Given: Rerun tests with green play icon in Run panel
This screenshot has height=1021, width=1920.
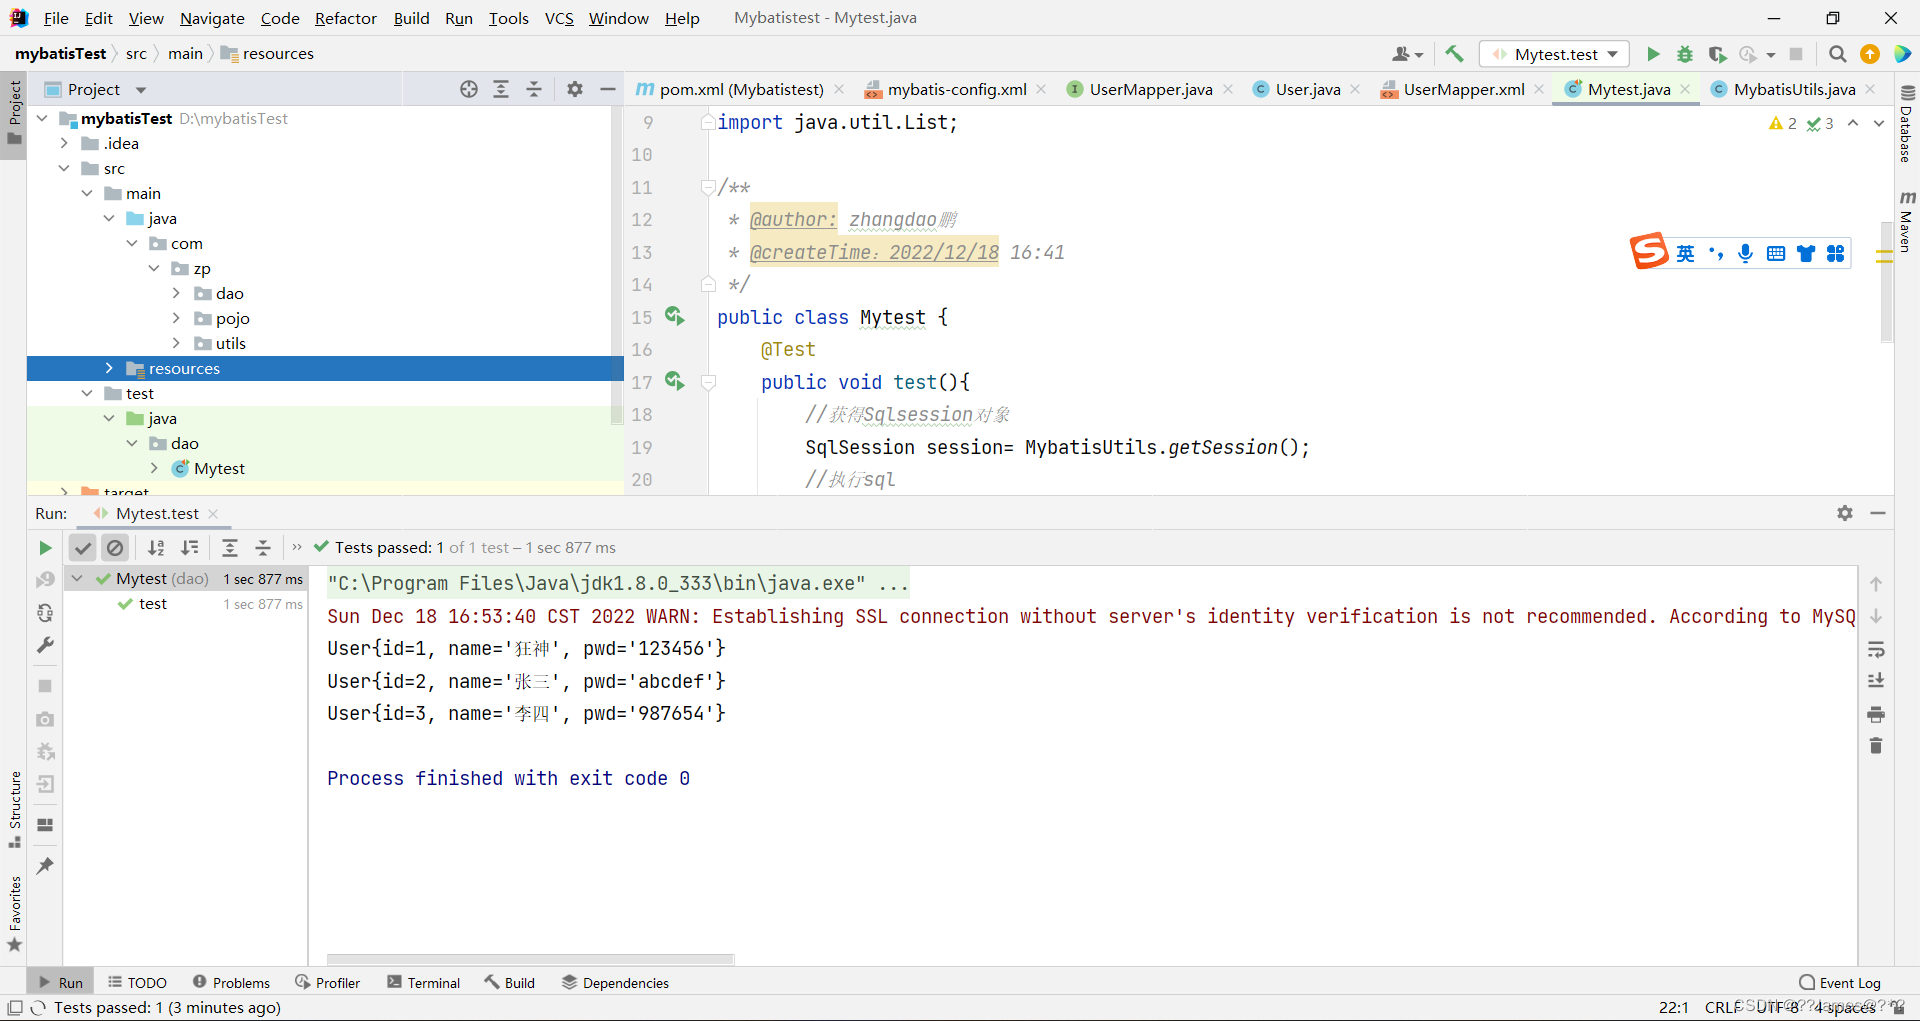Looking at the screenshot, I should 45,548.
